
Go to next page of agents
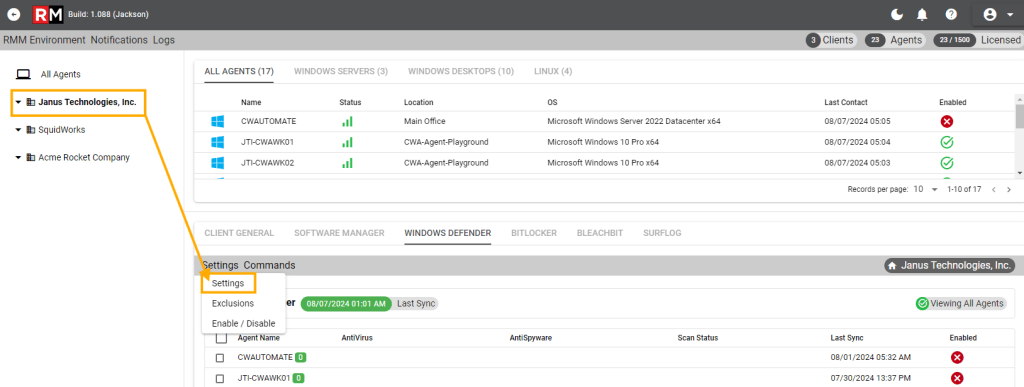(x=1009, y=189)
